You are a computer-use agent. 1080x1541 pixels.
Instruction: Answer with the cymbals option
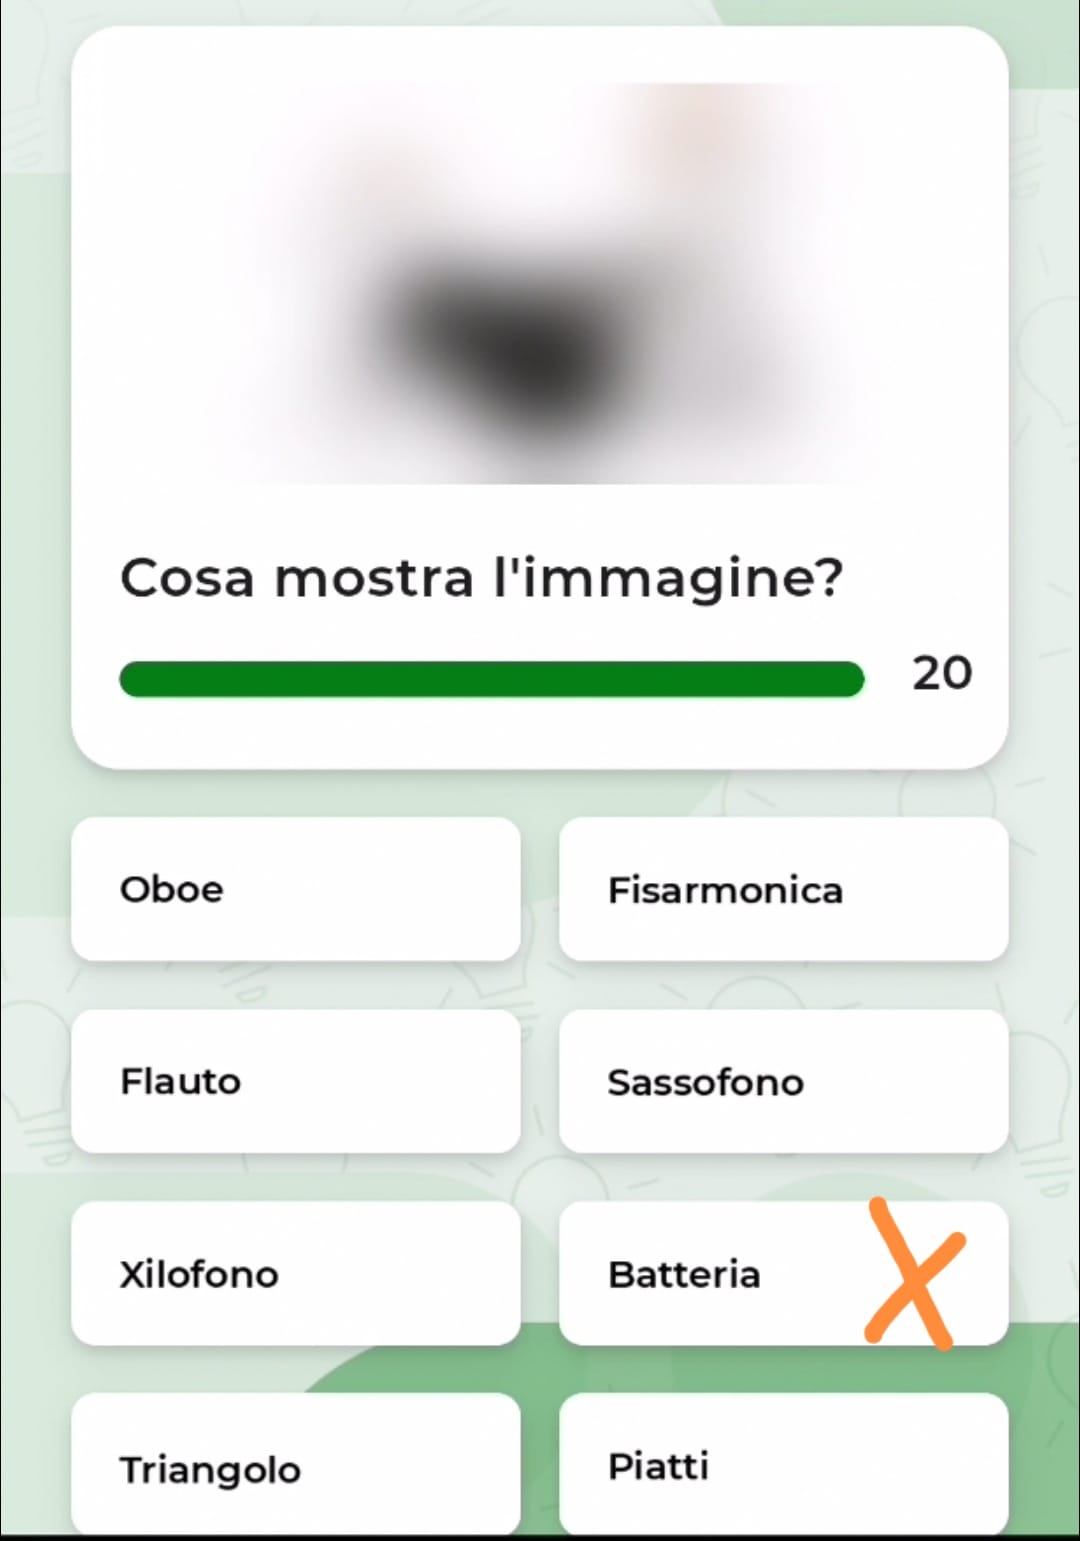tap(783, 1463)
